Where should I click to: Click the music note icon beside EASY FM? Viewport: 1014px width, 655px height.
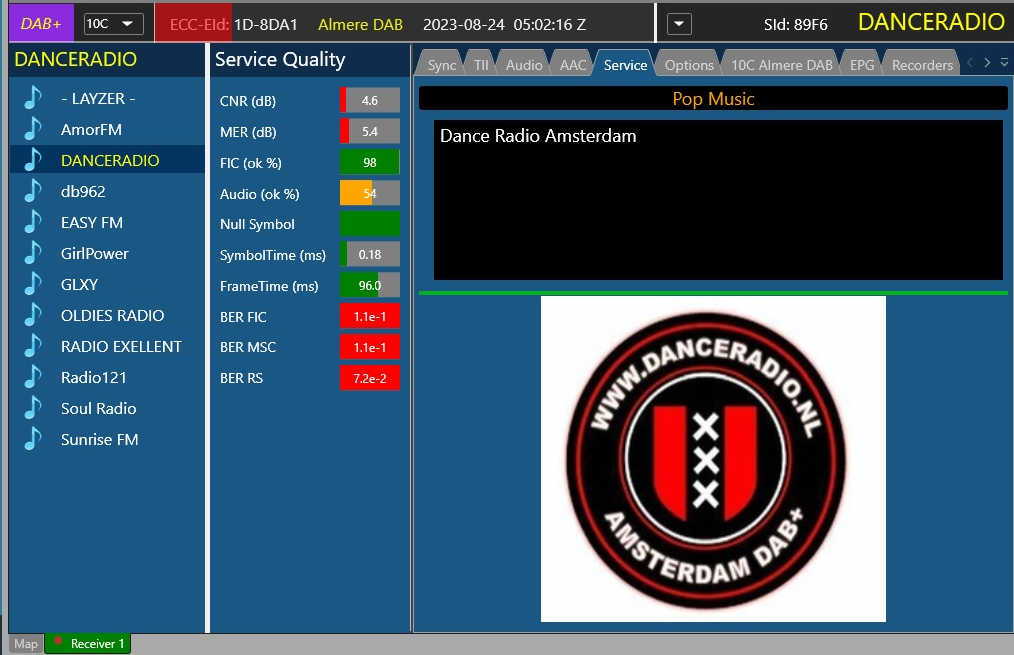[x=33, y=222]
